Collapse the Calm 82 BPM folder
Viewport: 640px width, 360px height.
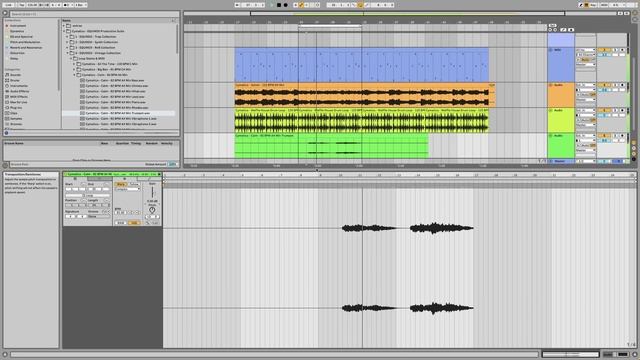pos(74,75)
